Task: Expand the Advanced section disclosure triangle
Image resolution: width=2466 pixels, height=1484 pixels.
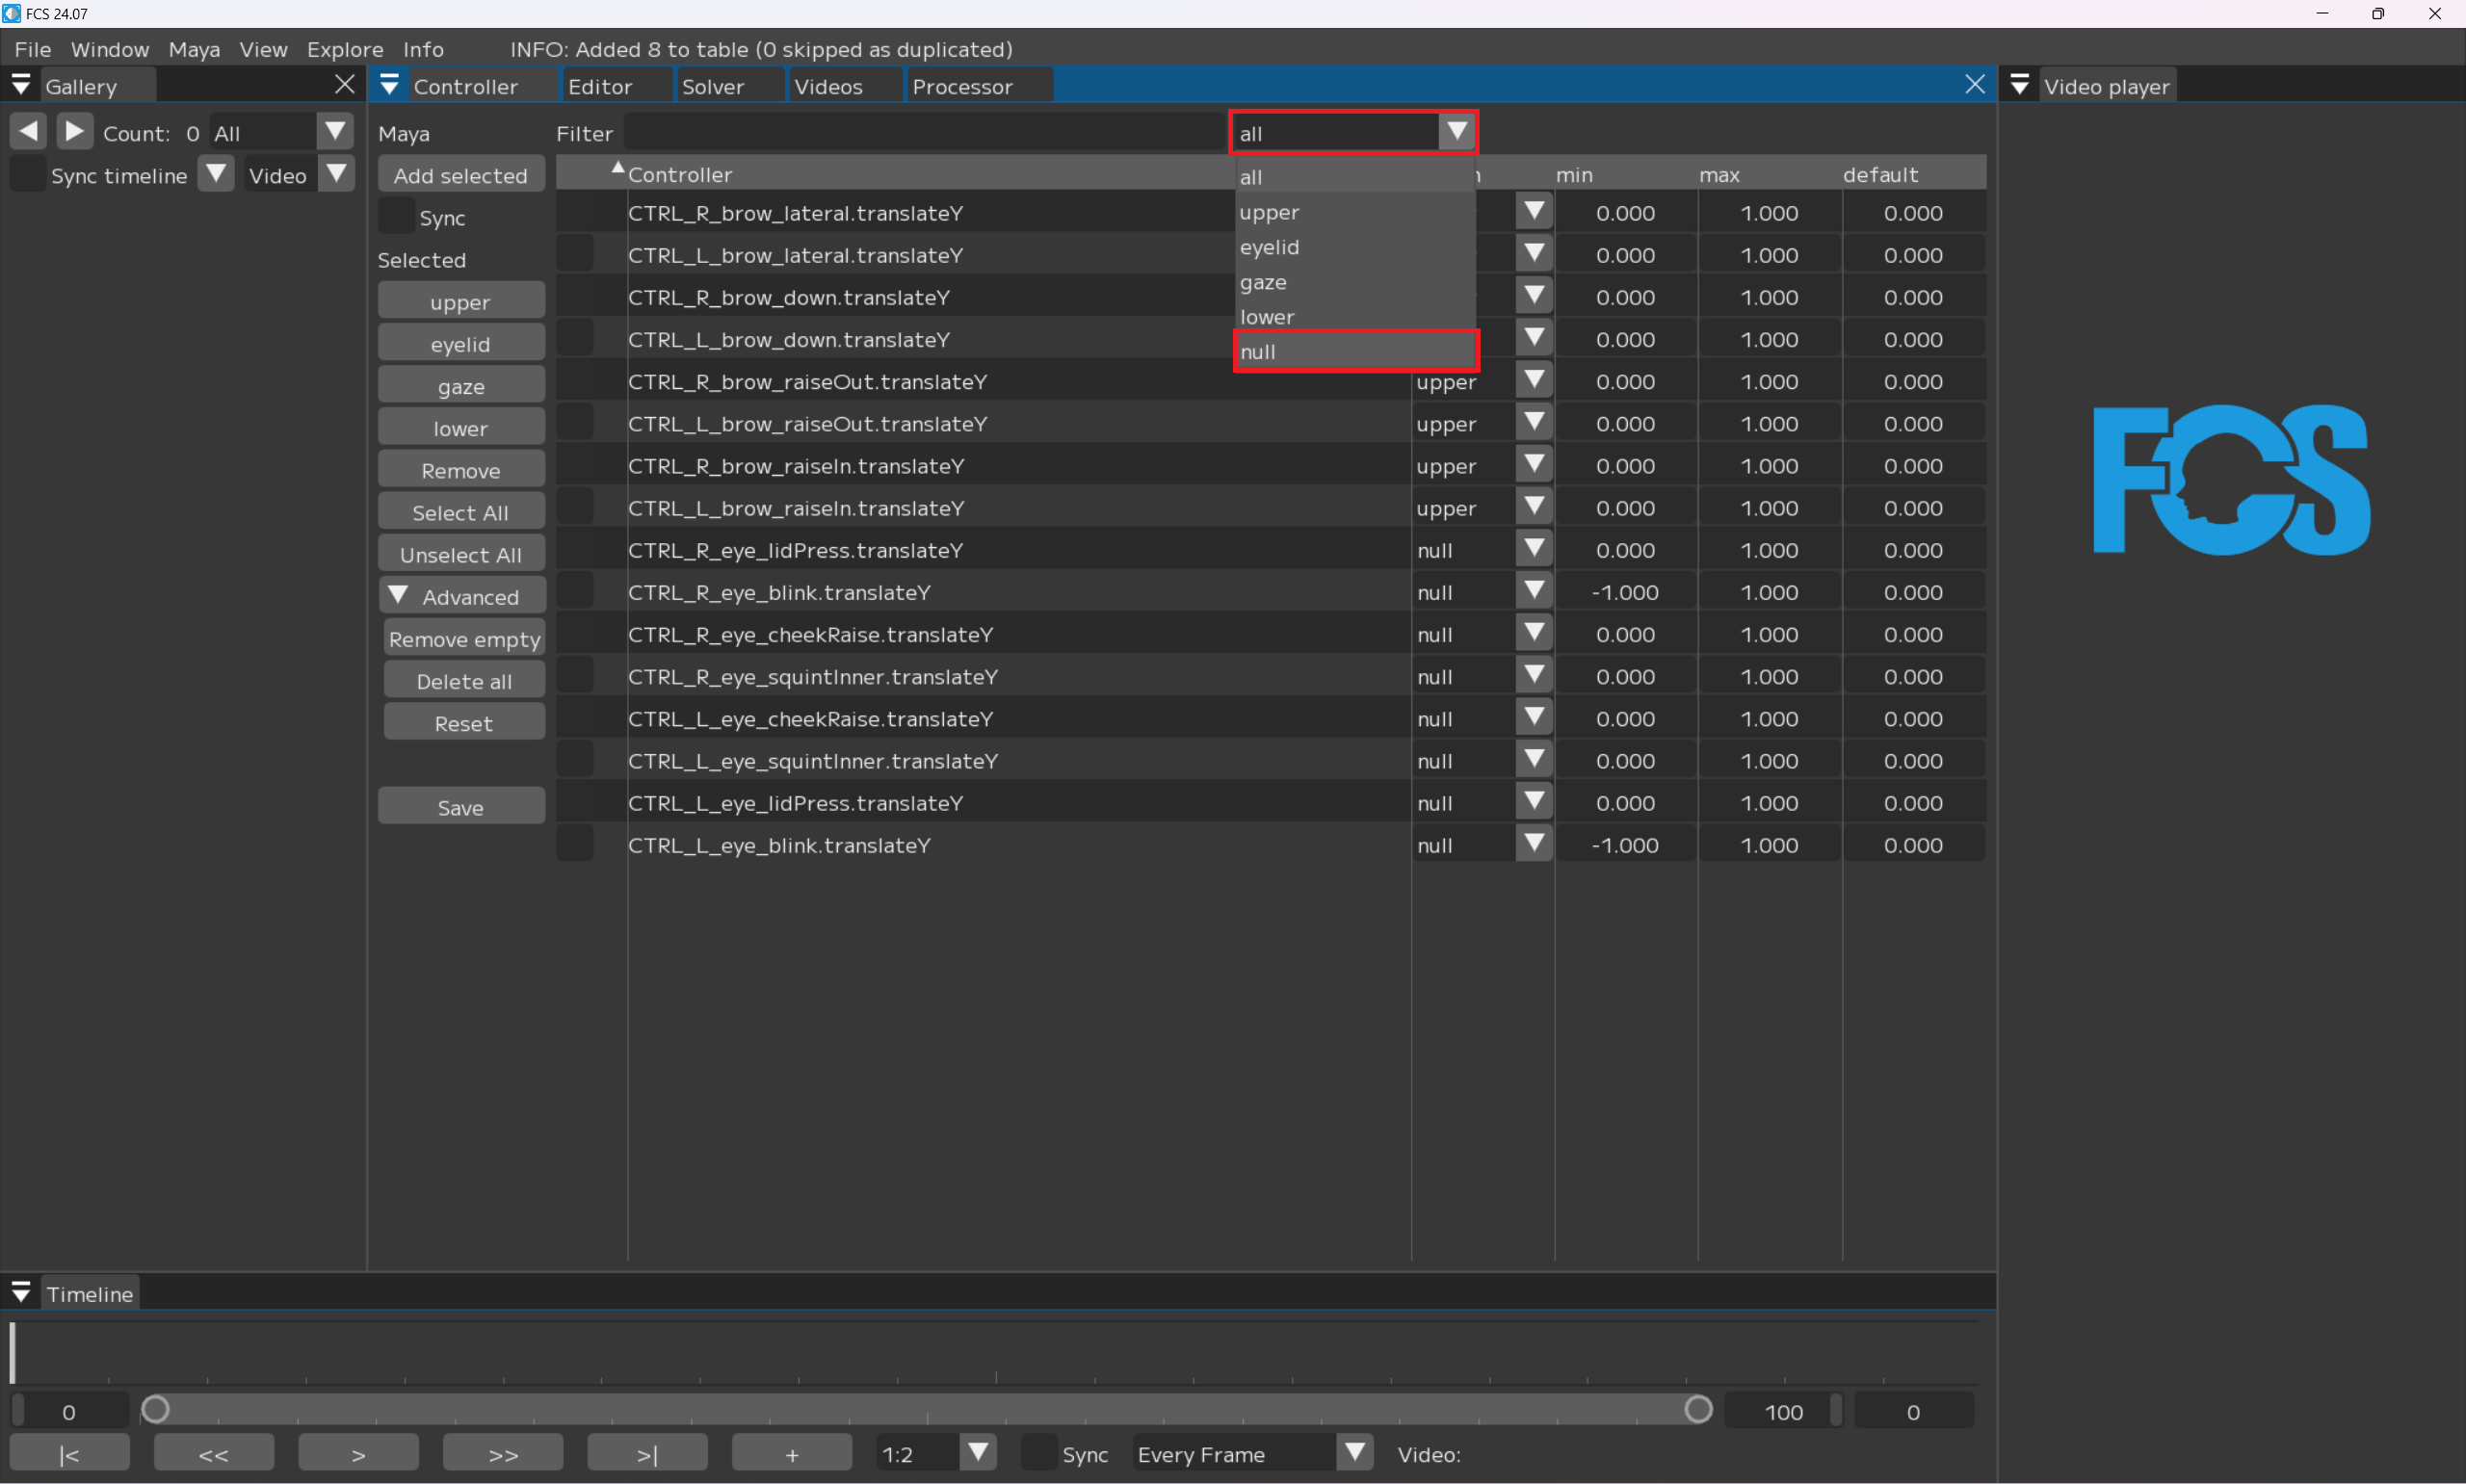Action: click(x=398, y=596)
